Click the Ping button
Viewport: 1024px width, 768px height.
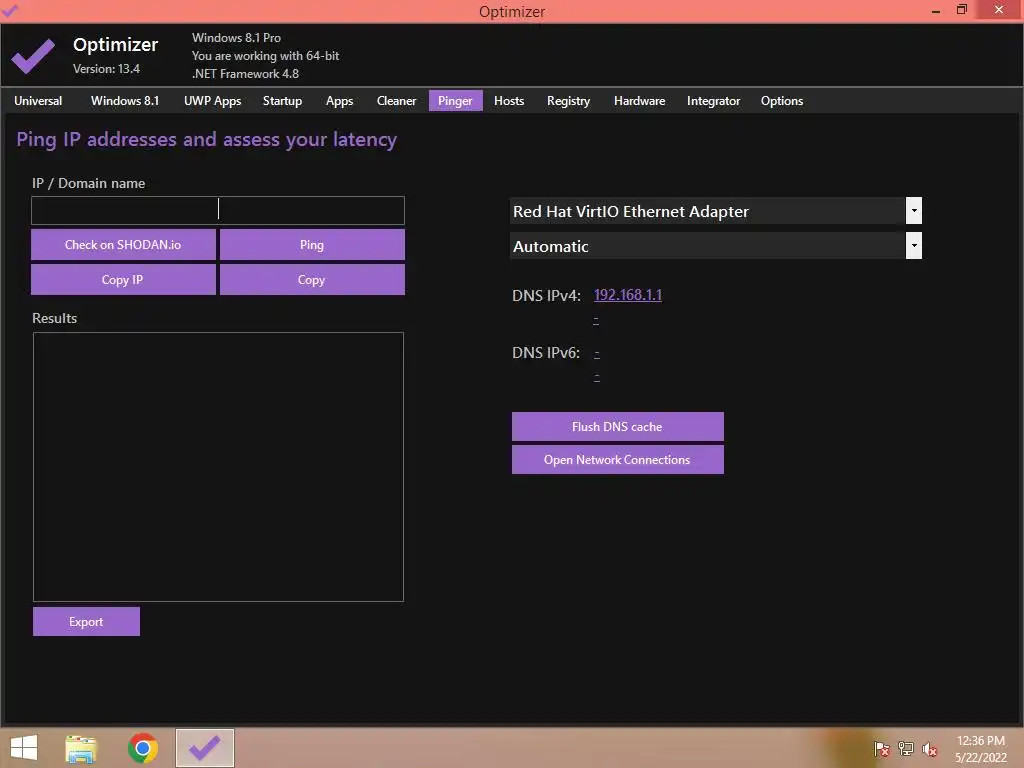312,244
